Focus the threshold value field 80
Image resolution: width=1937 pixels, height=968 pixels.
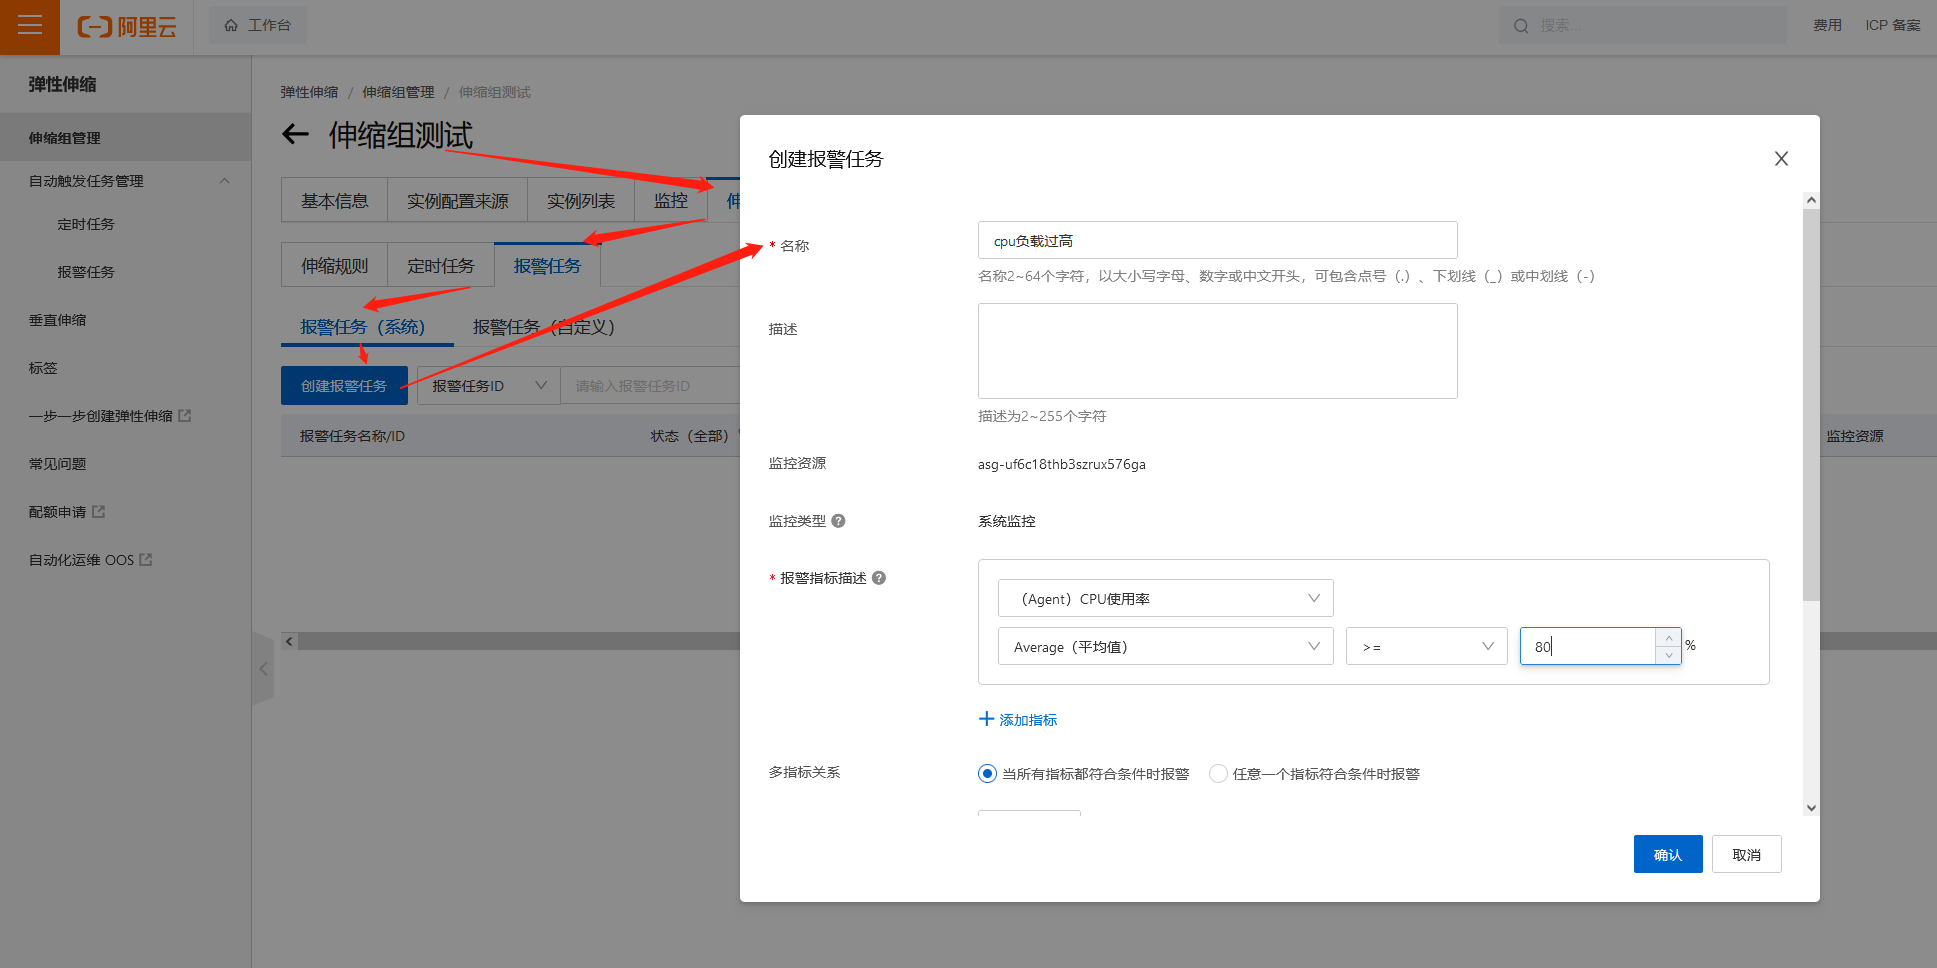point(1588,646)
